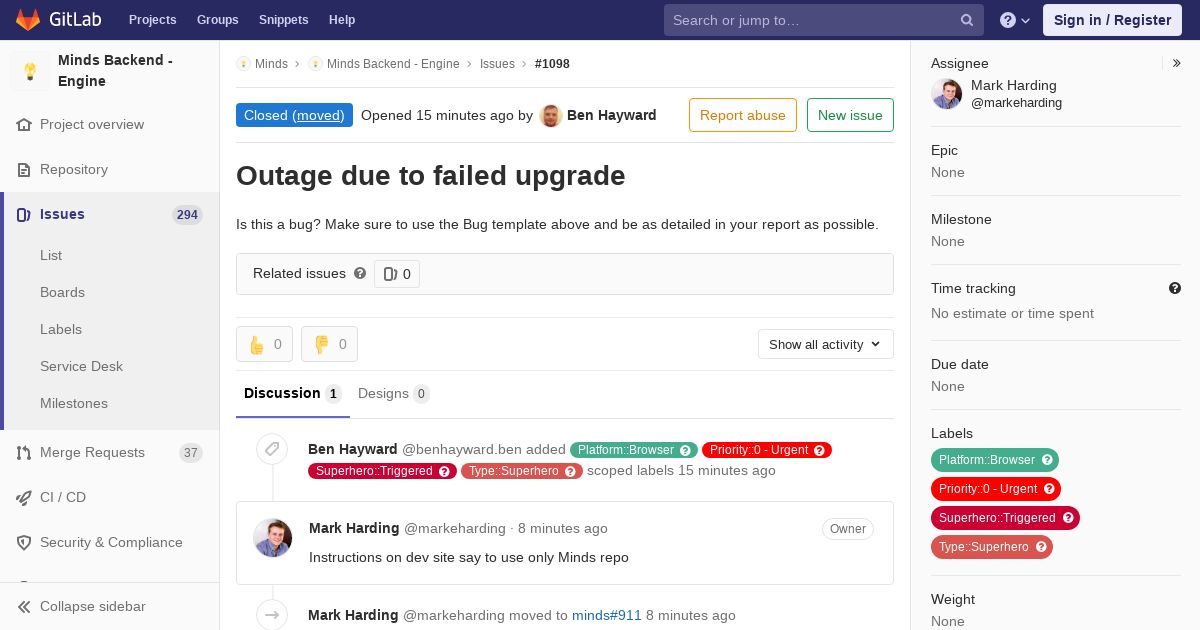The height and width of the screenshot is (630, 1200).
Task: Go to Issues breadcrumb link
Action: tap(497, 63)
